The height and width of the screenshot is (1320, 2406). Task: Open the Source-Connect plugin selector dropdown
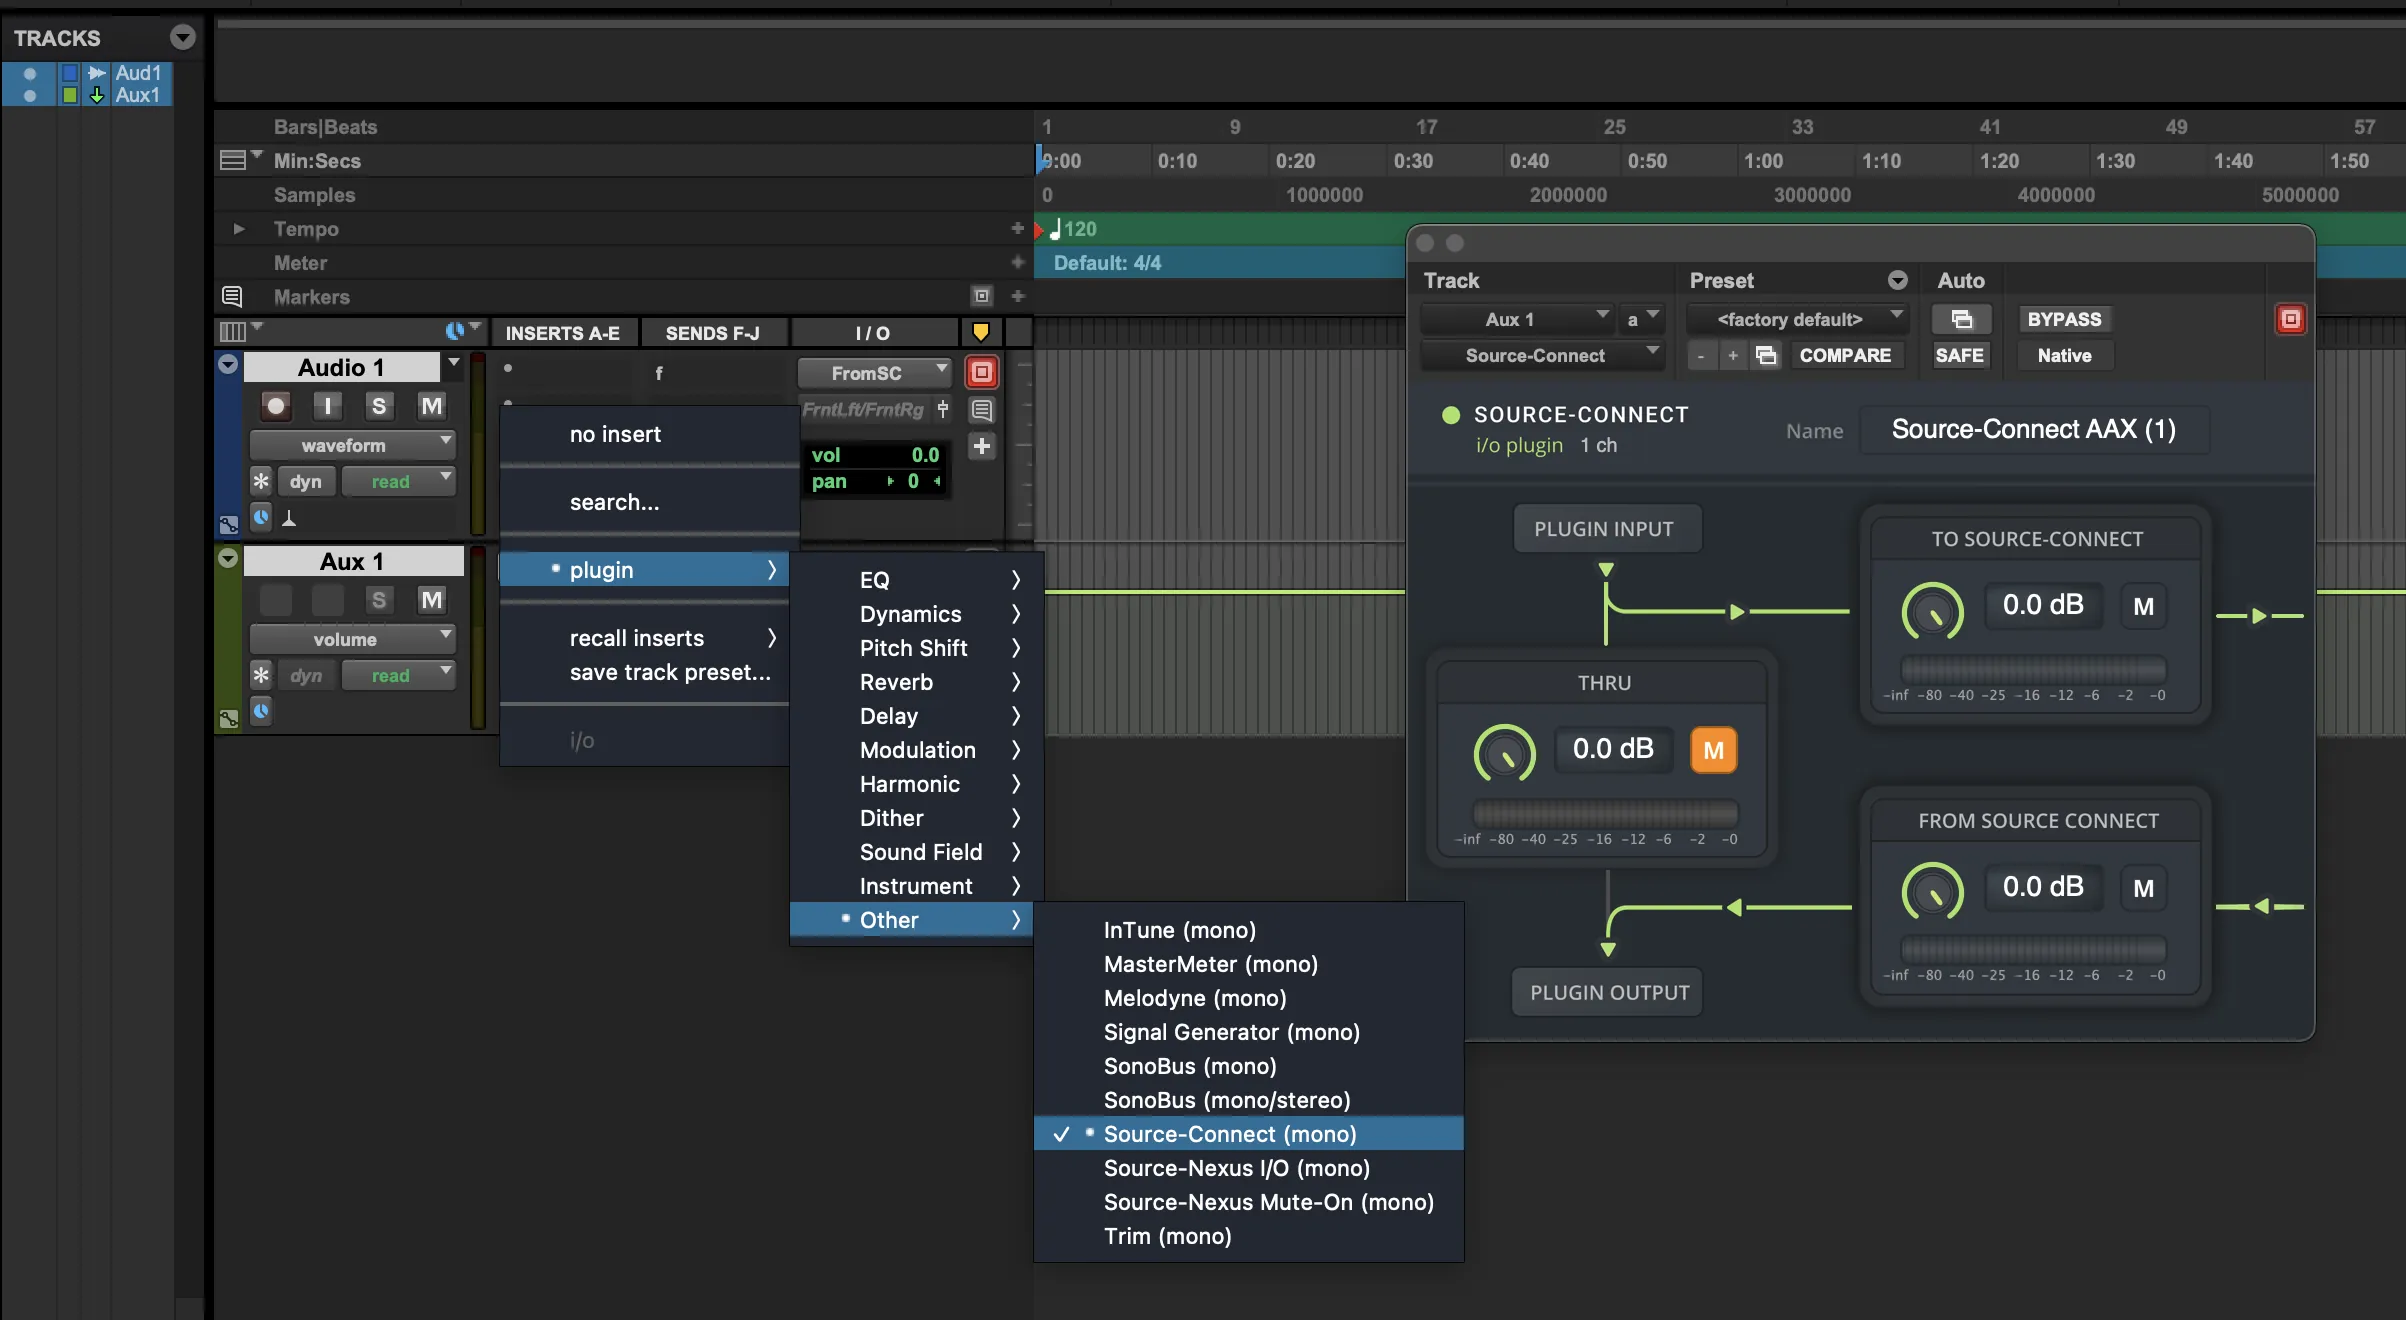[1542, 355]
